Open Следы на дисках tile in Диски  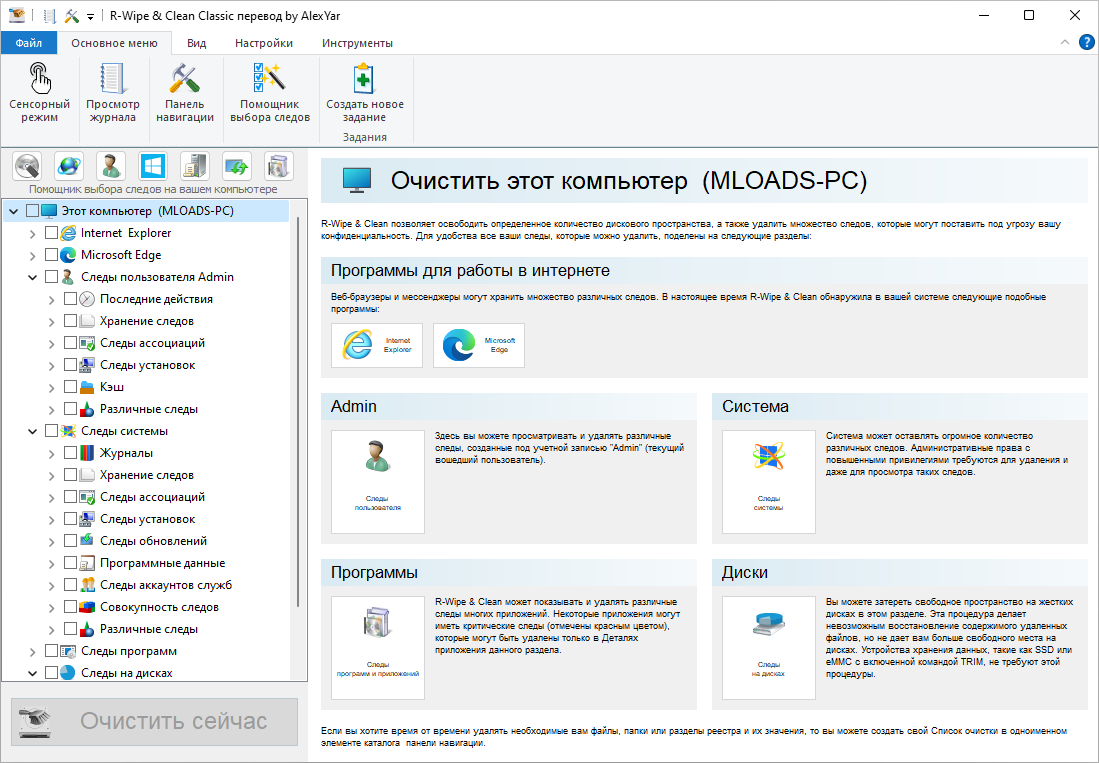point(768,648)
